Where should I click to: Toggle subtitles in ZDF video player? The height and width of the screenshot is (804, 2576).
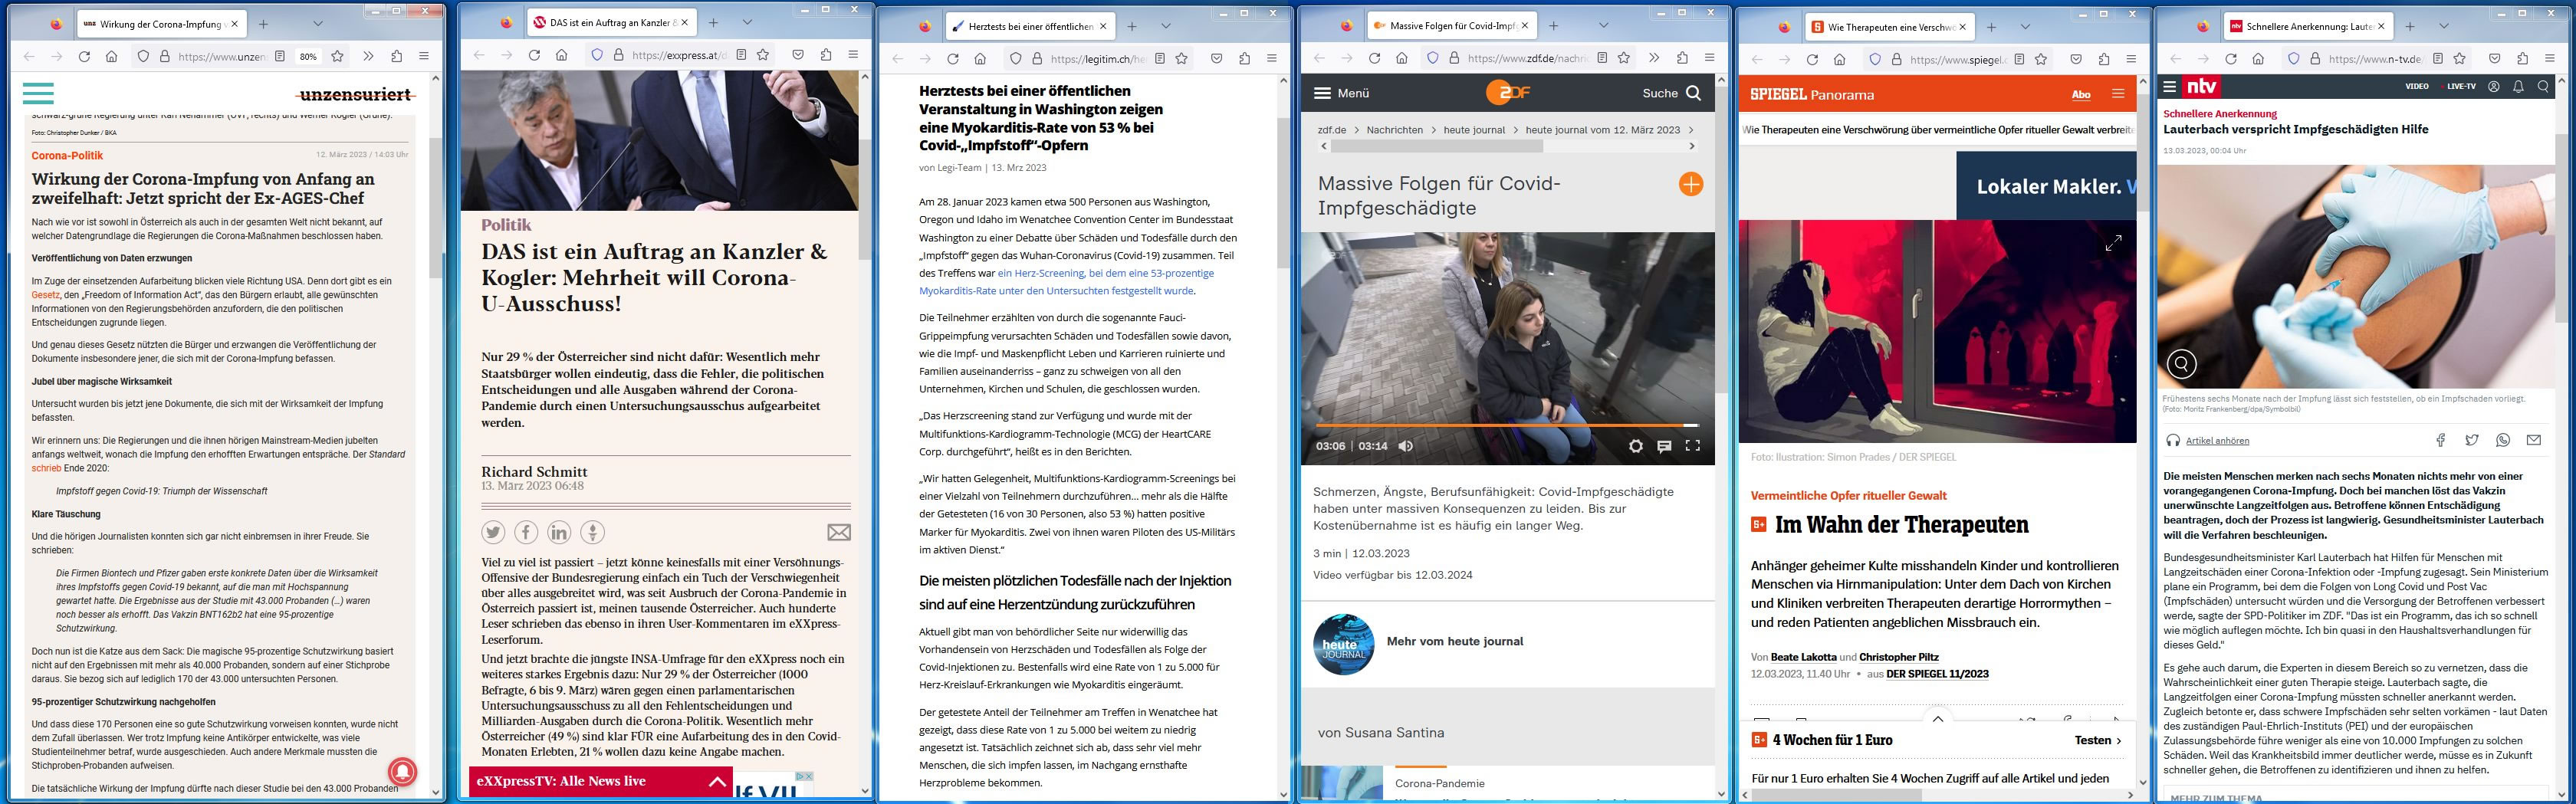1664,446
